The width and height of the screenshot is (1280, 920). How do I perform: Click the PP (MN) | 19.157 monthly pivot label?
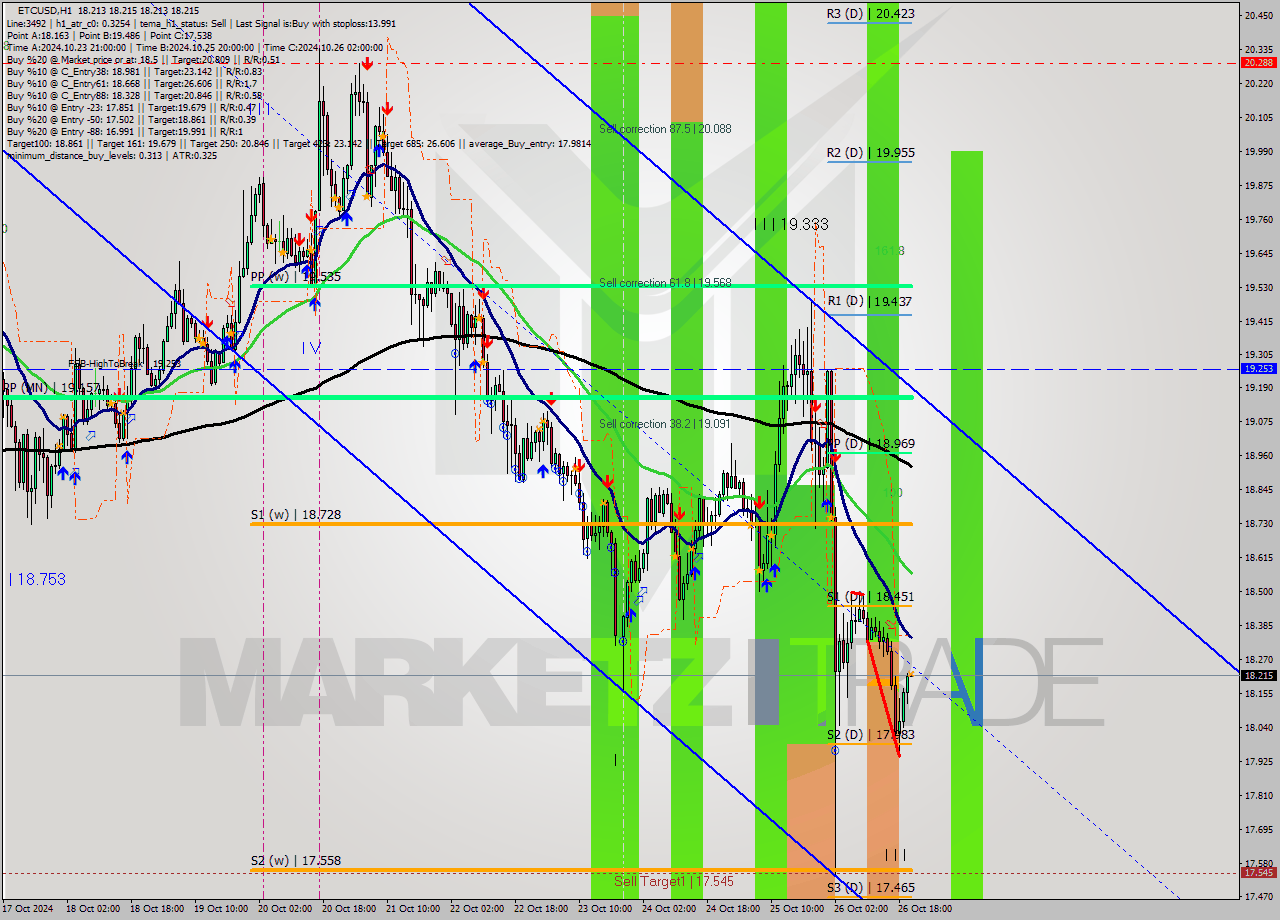click(52, 387)
